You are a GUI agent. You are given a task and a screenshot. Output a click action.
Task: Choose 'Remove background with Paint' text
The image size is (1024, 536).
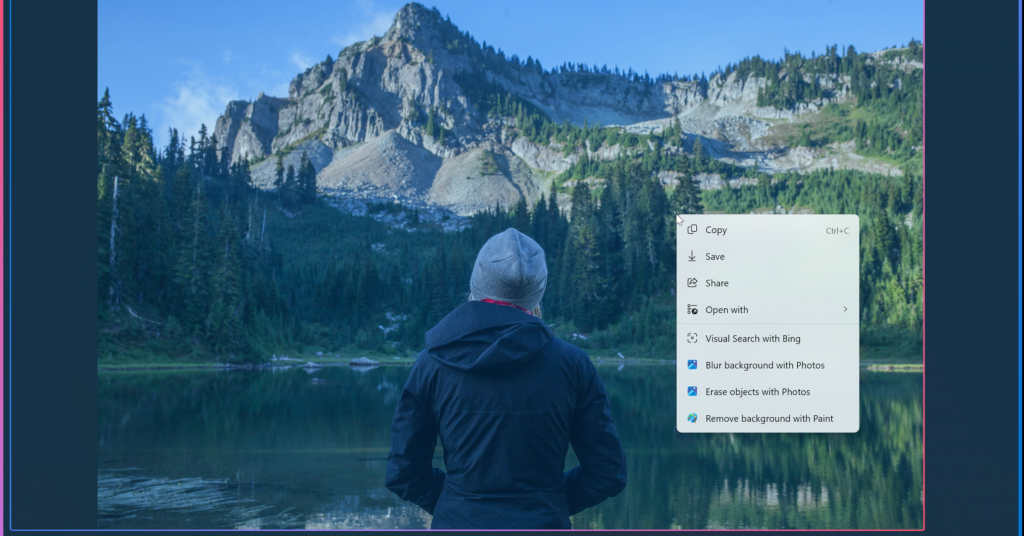click(x=769, y=419)
